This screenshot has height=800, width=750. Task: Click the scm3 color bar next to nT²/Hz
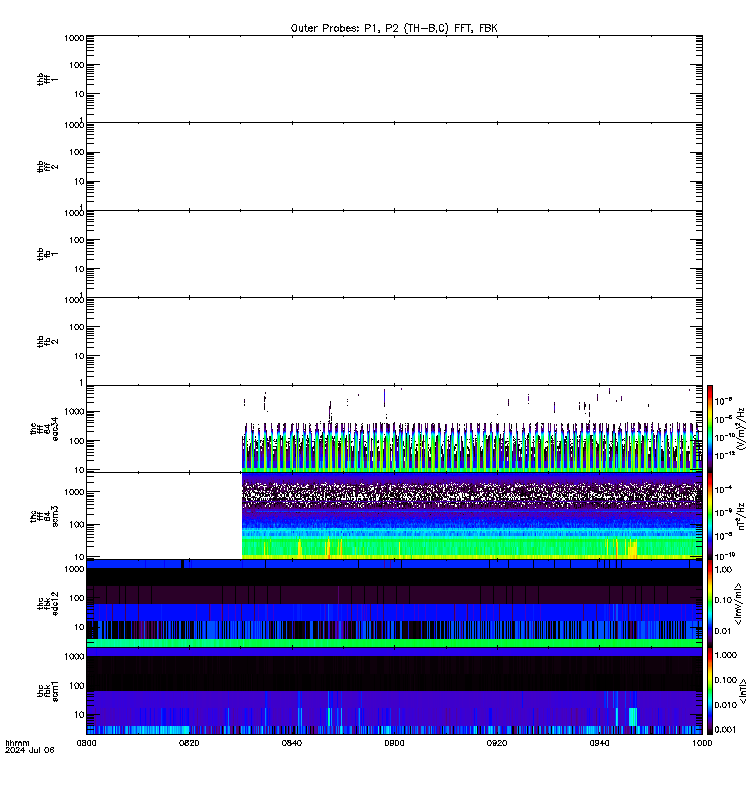click(709, 516)
